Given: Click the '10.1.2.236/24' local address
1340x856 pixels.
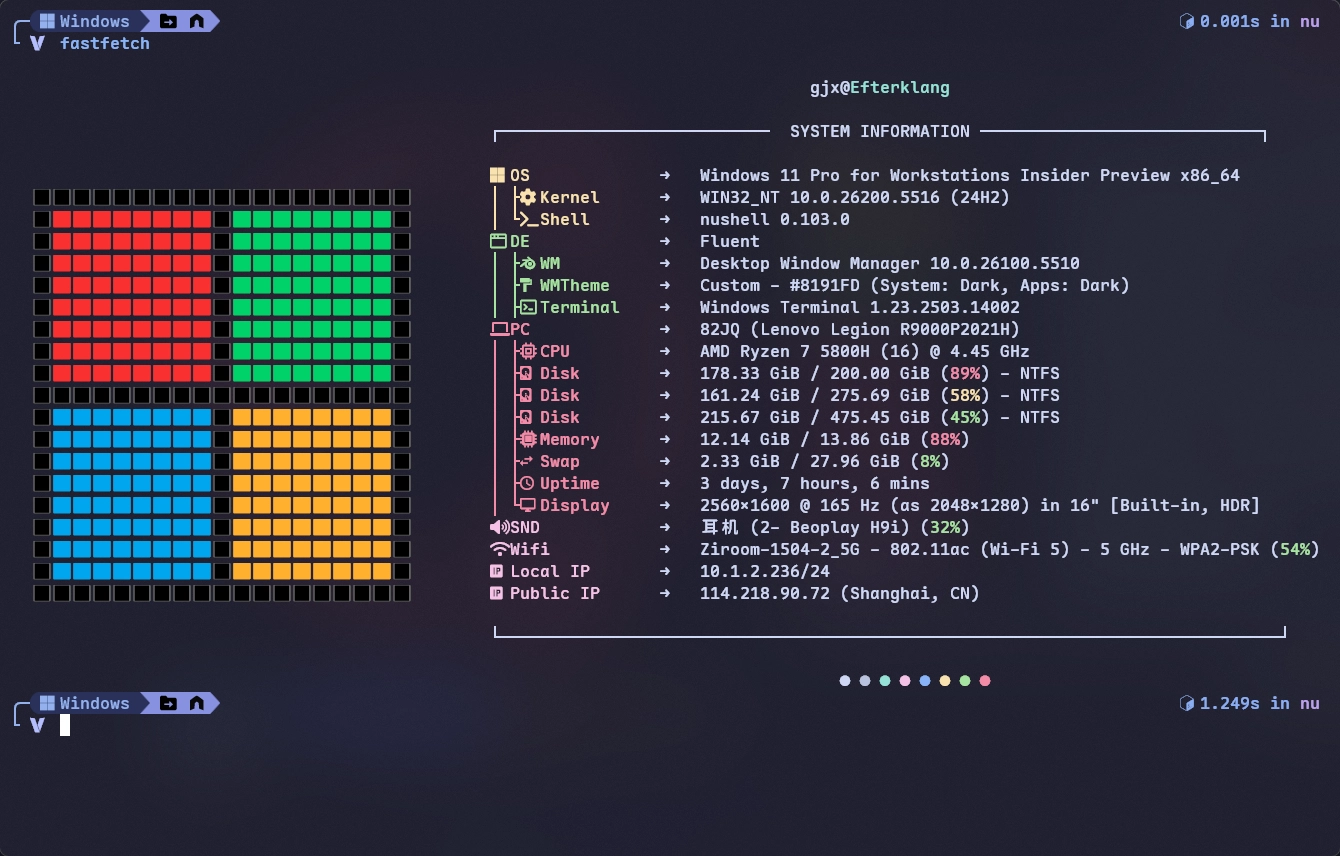Looking at the screenshot, I should [x=765, y=571].
